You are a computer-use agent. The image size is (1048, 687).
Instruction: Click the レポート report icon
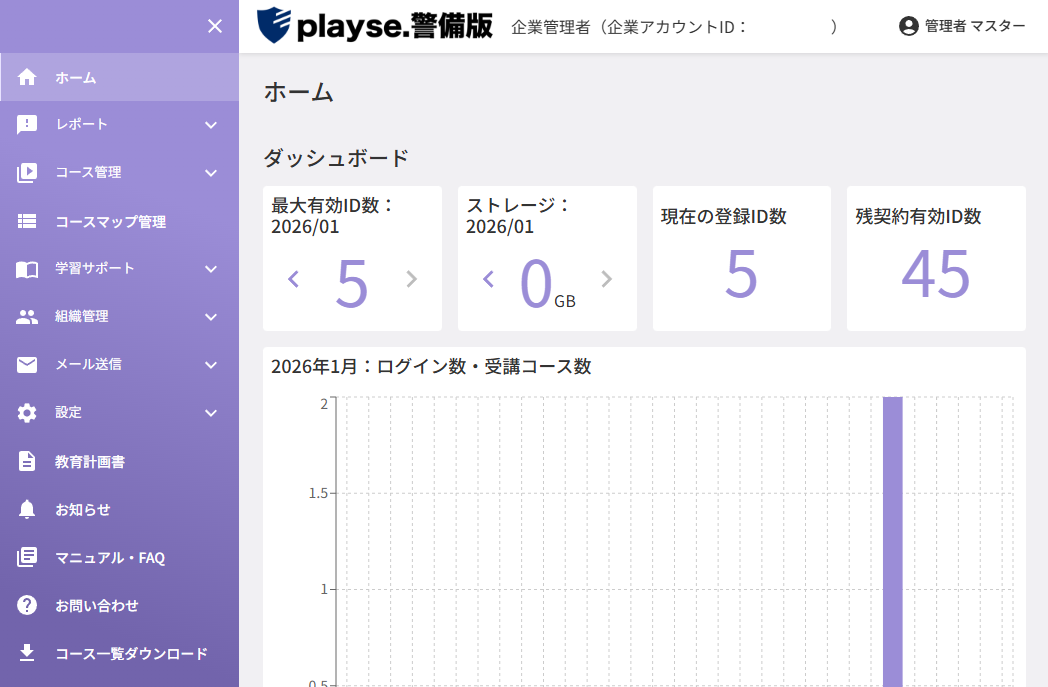pyautogui.click(x=27, y=124)
